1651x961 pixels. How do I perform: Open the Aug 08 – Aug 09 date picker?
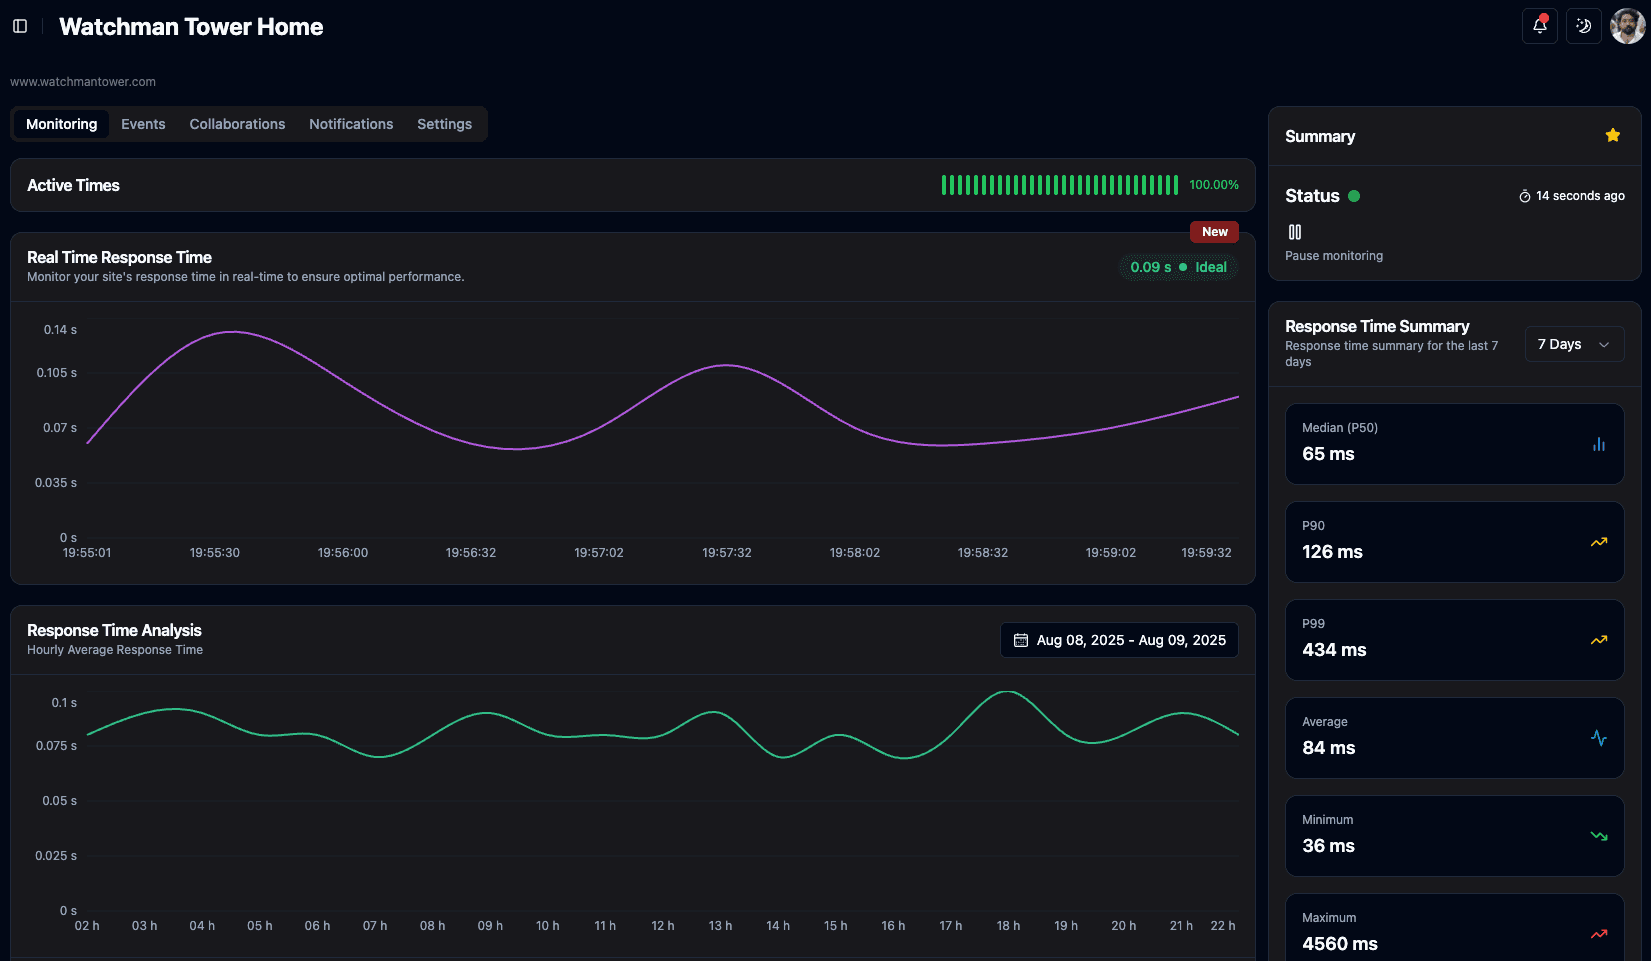point(1119,640)
